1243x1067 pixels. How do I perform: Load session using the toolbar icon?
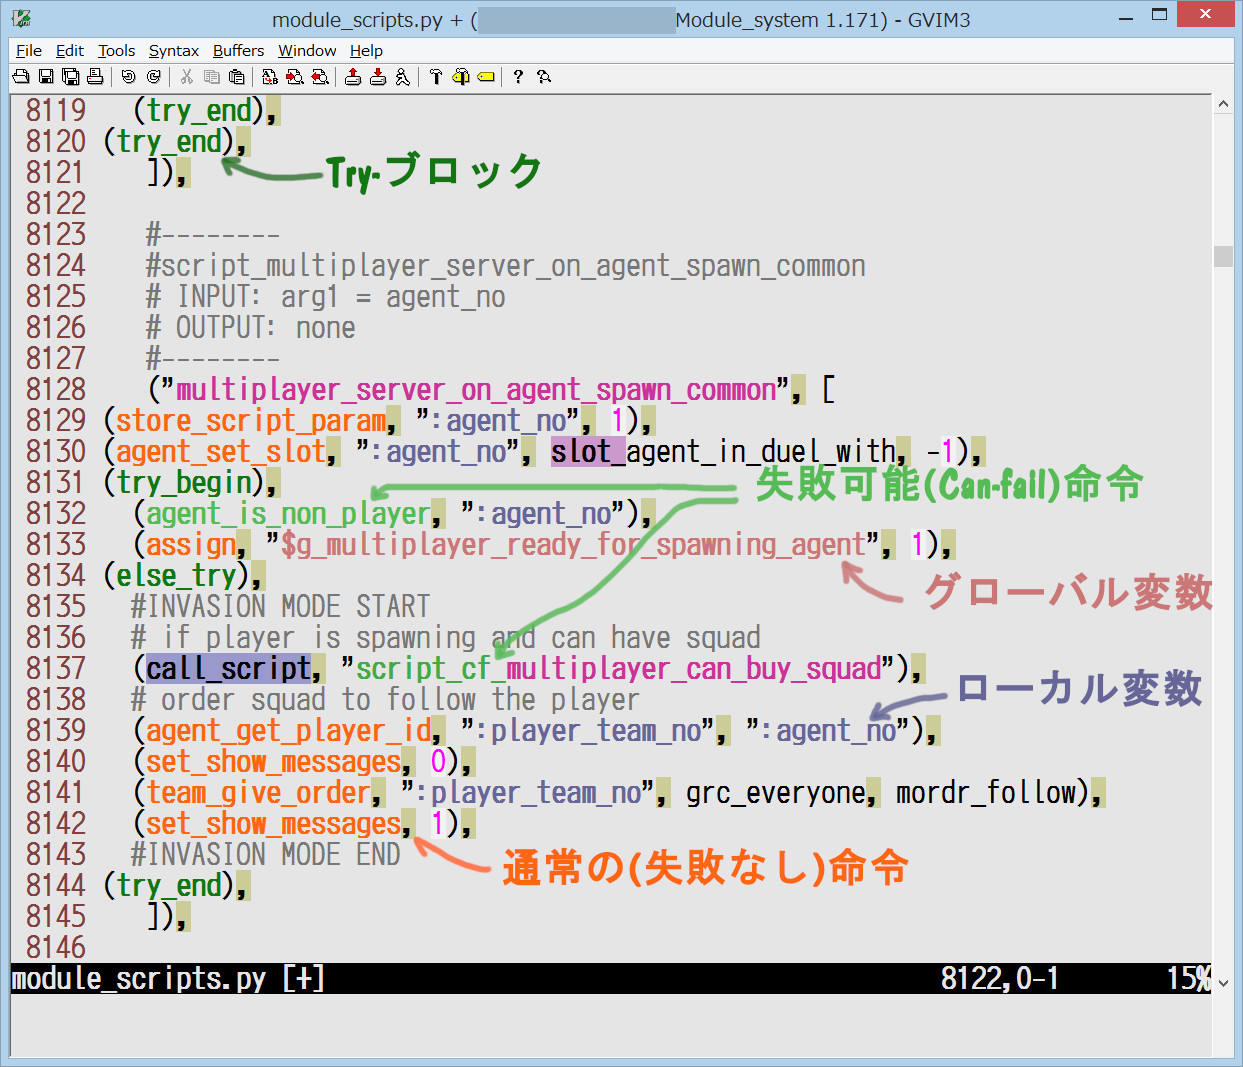(x=353, y=77)
